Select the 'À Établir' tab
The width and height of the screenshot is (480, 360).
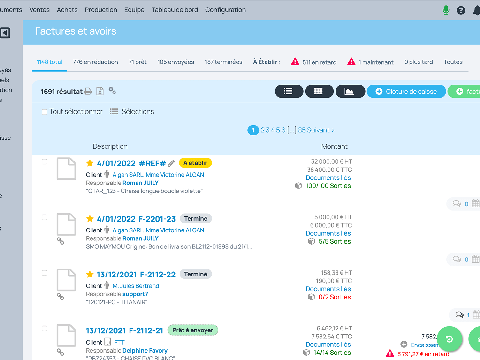266,62
